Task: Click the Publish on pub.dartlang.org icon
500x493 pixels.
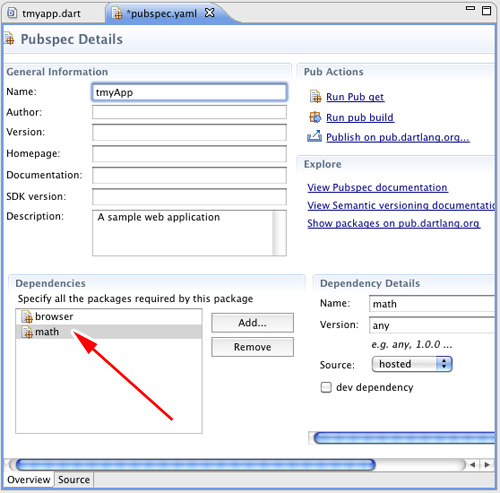Action: (x=314, y=136)
